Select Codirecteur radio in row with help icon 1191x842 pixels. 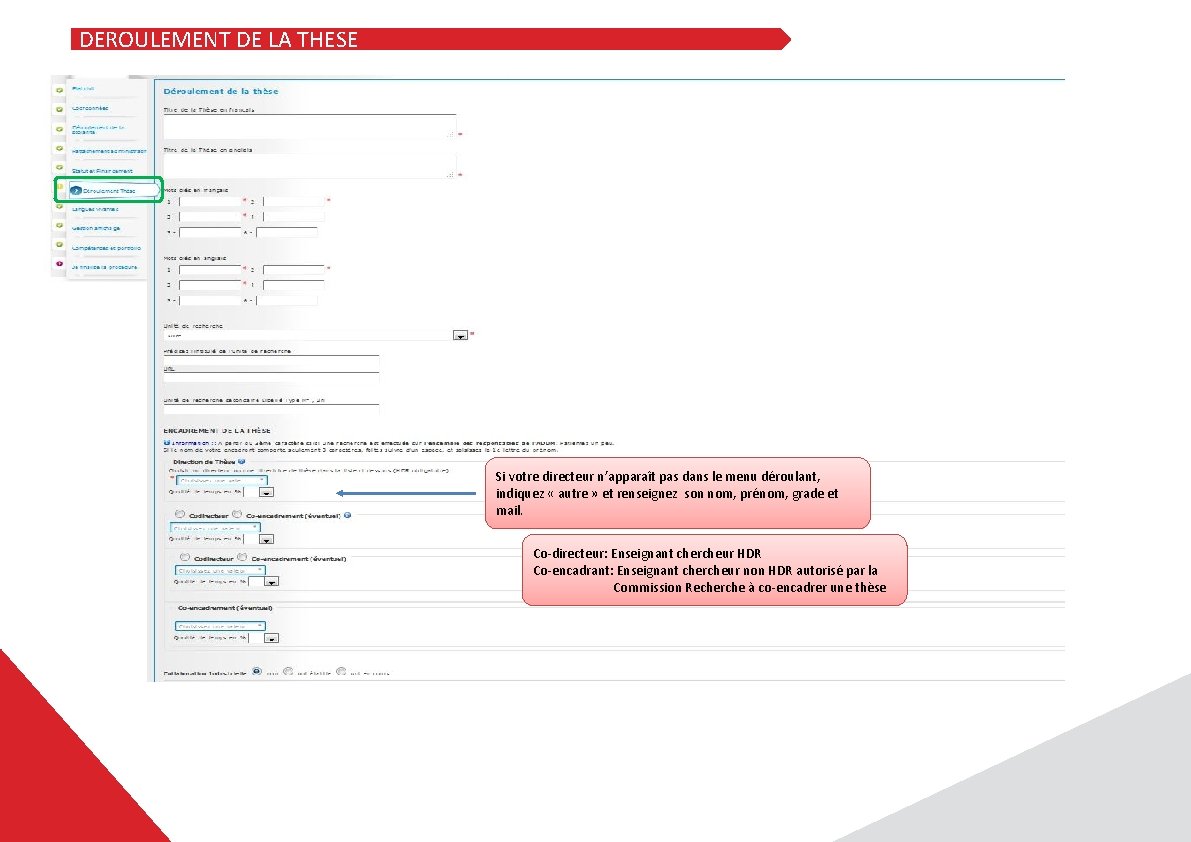click(180, 514)
